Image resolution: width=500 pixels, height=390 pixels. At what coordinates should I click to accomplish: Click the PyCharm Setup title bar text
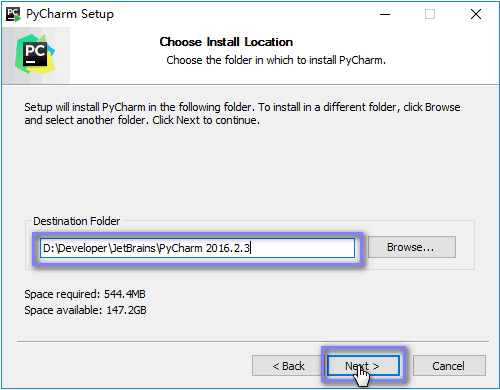click(x=70, y=14)
